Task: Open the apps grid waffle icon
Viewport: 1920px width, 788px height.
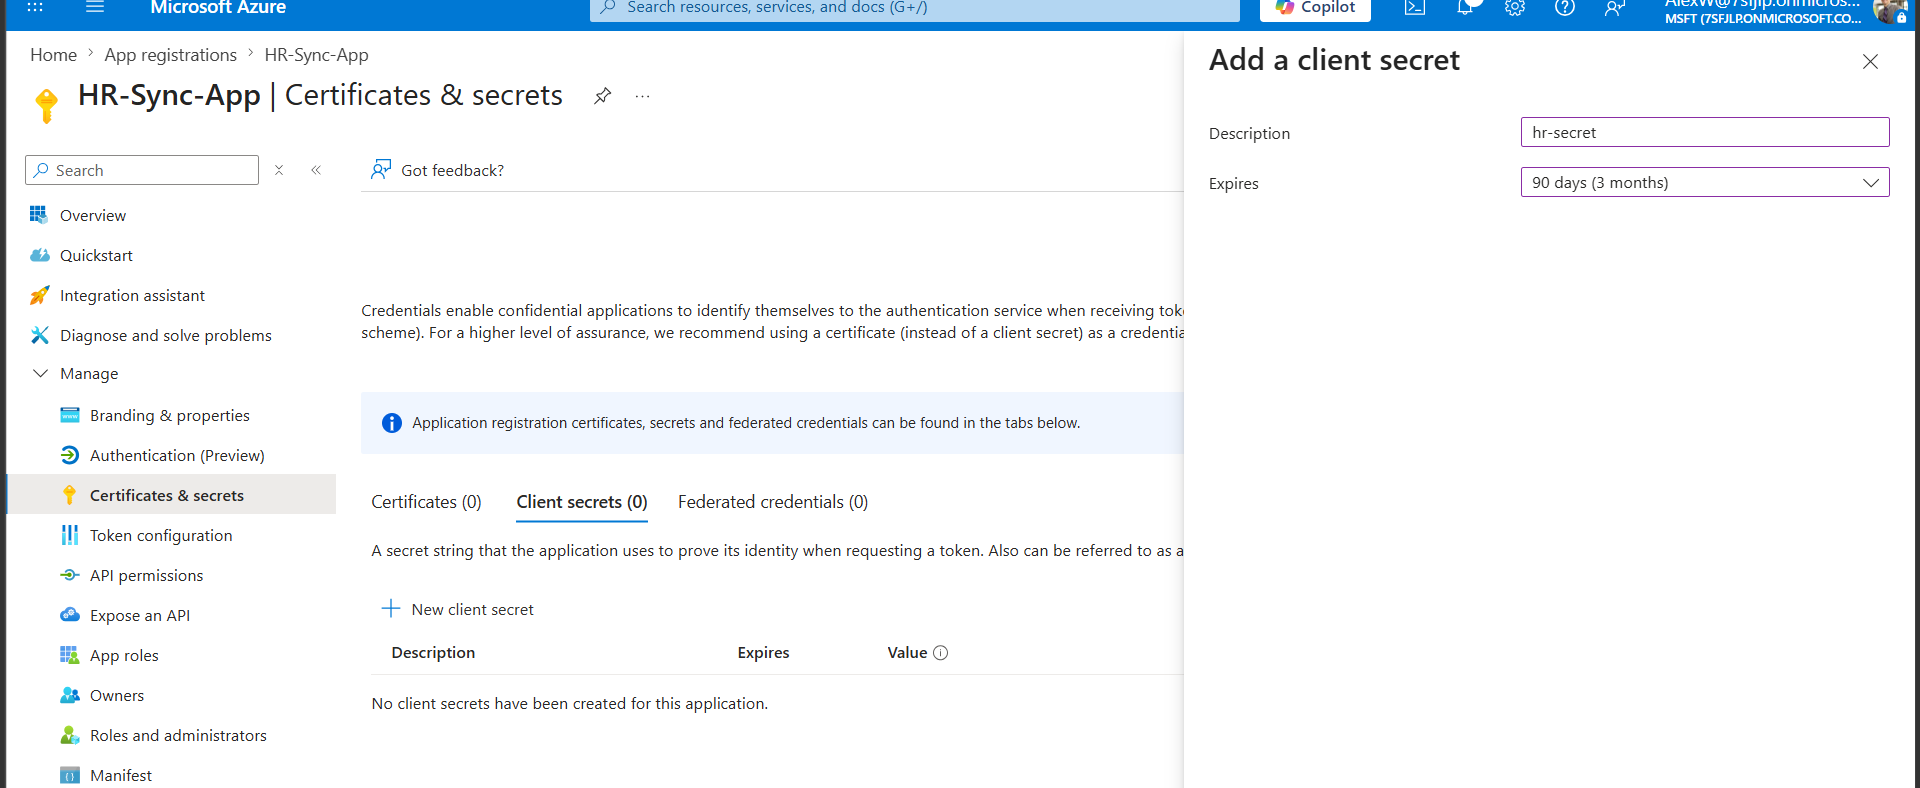Action: tap(35, 7)
